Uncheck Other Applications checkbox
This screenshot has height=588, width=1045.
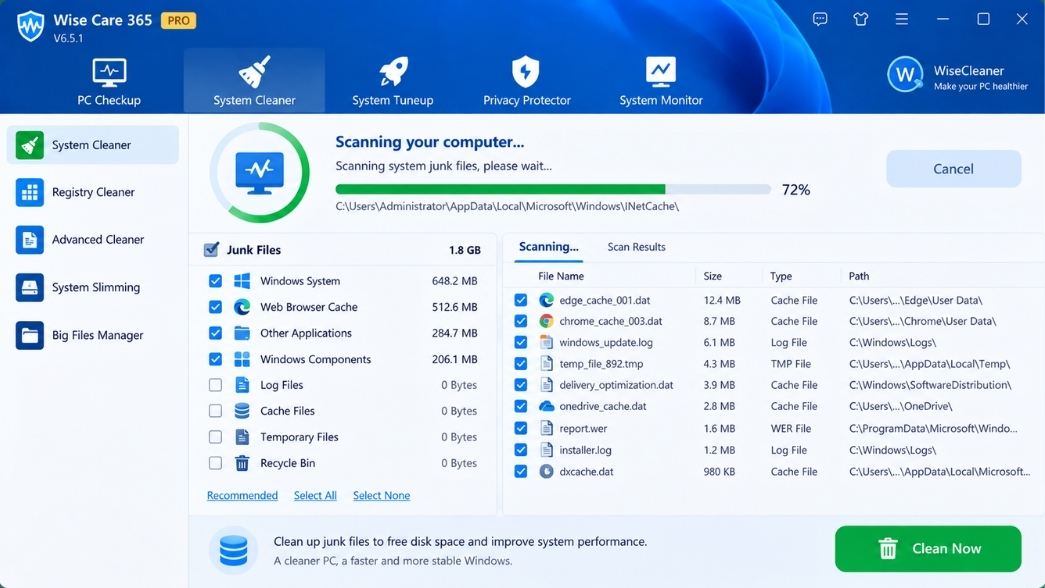coord(215,333)
